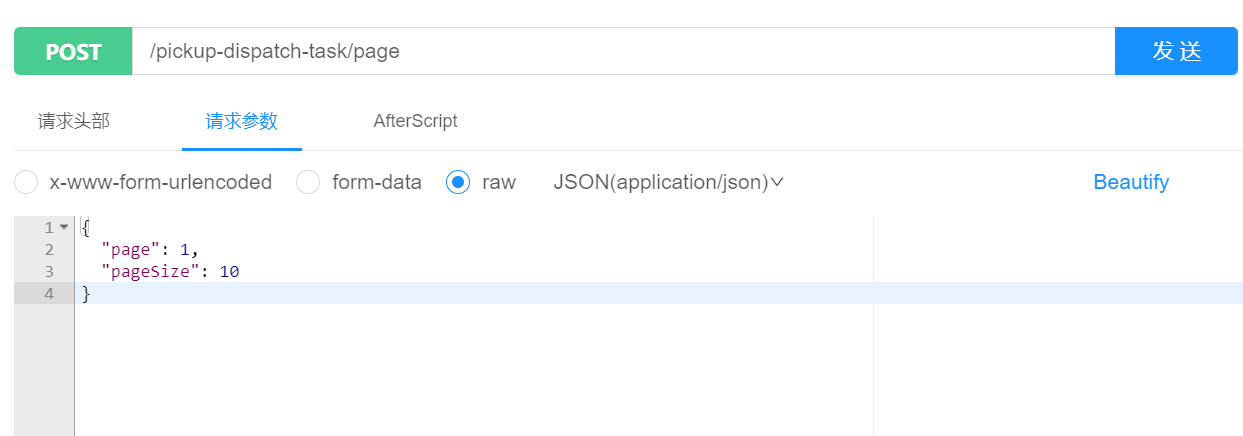The image size is (1243, 436).
Task: Open the POST request method selector
Action: coord(73,51)
